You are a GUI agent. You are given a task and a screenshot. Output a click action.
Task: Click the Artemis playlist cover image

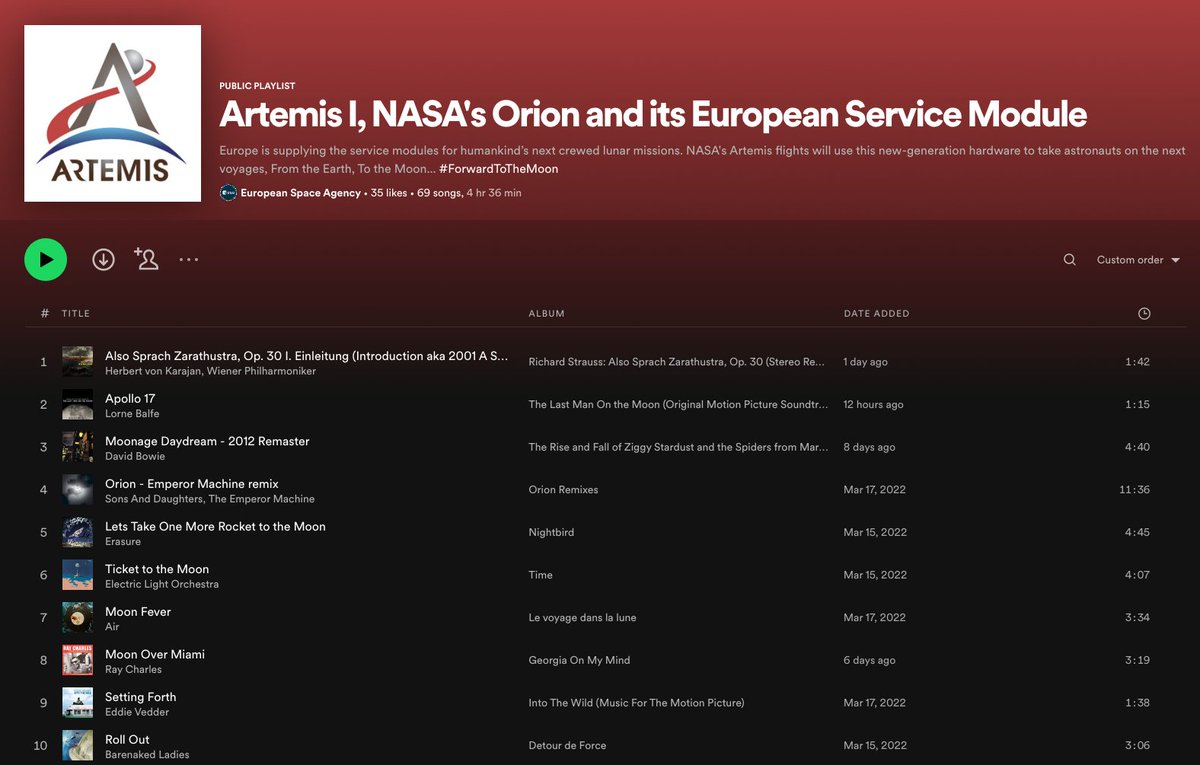click(x=112, y=113)
